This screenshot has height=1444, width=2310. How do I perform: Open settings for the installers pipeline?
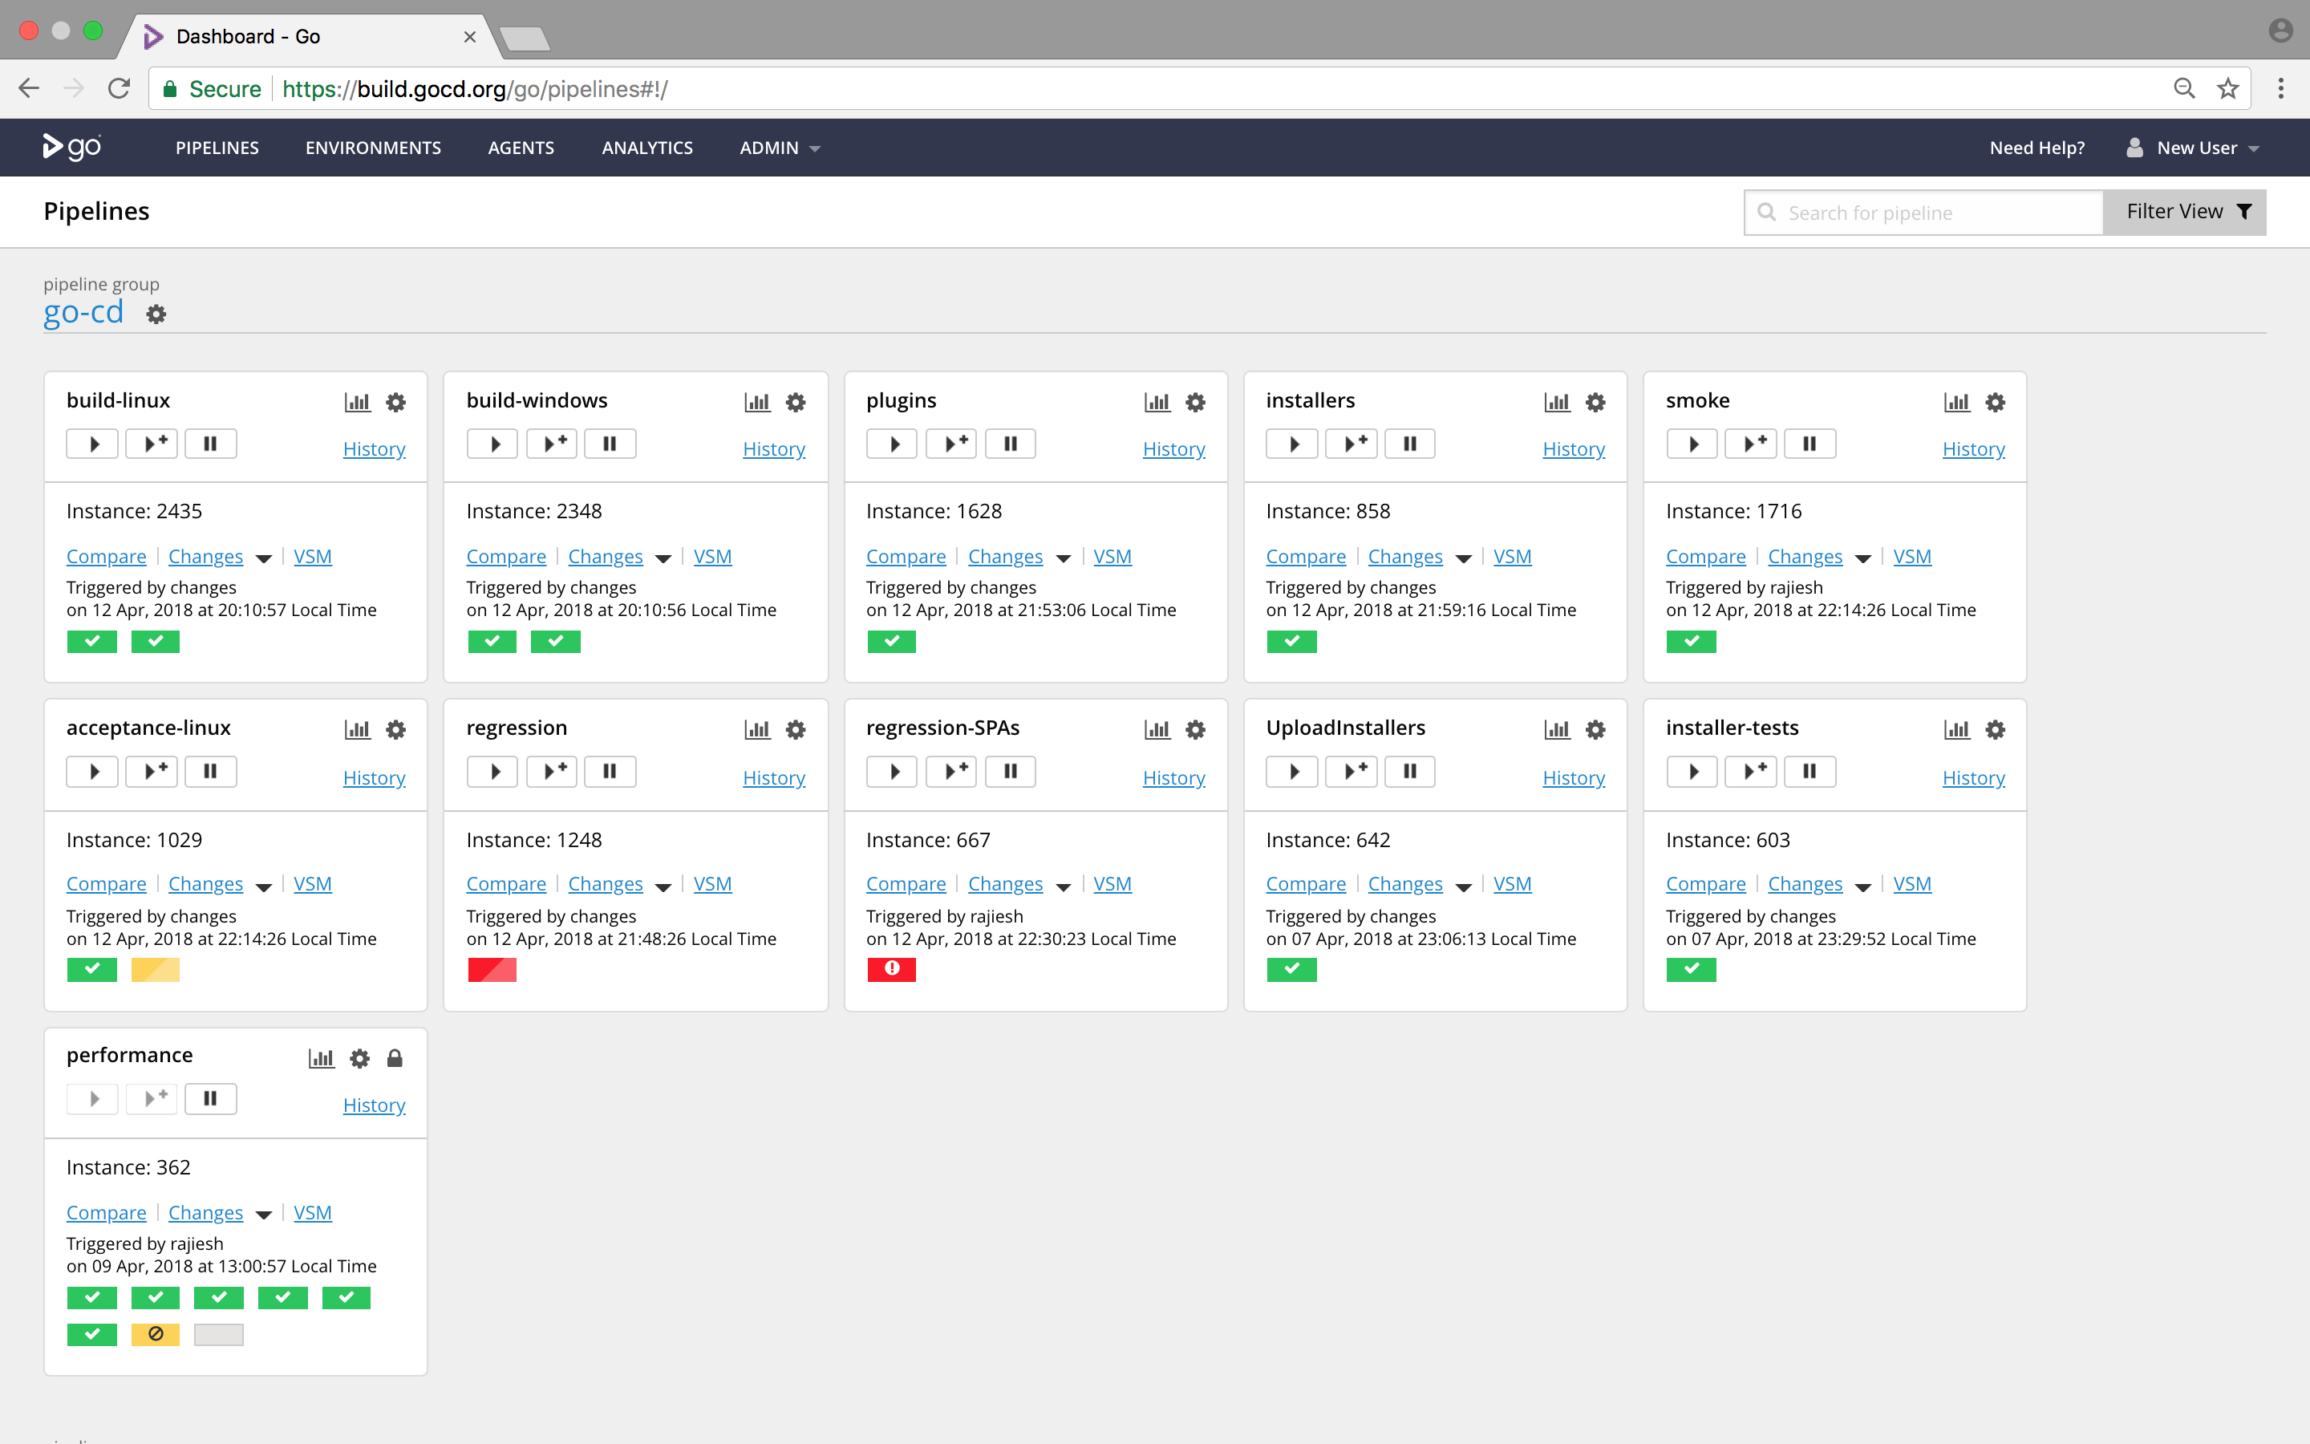point(1595,401)
